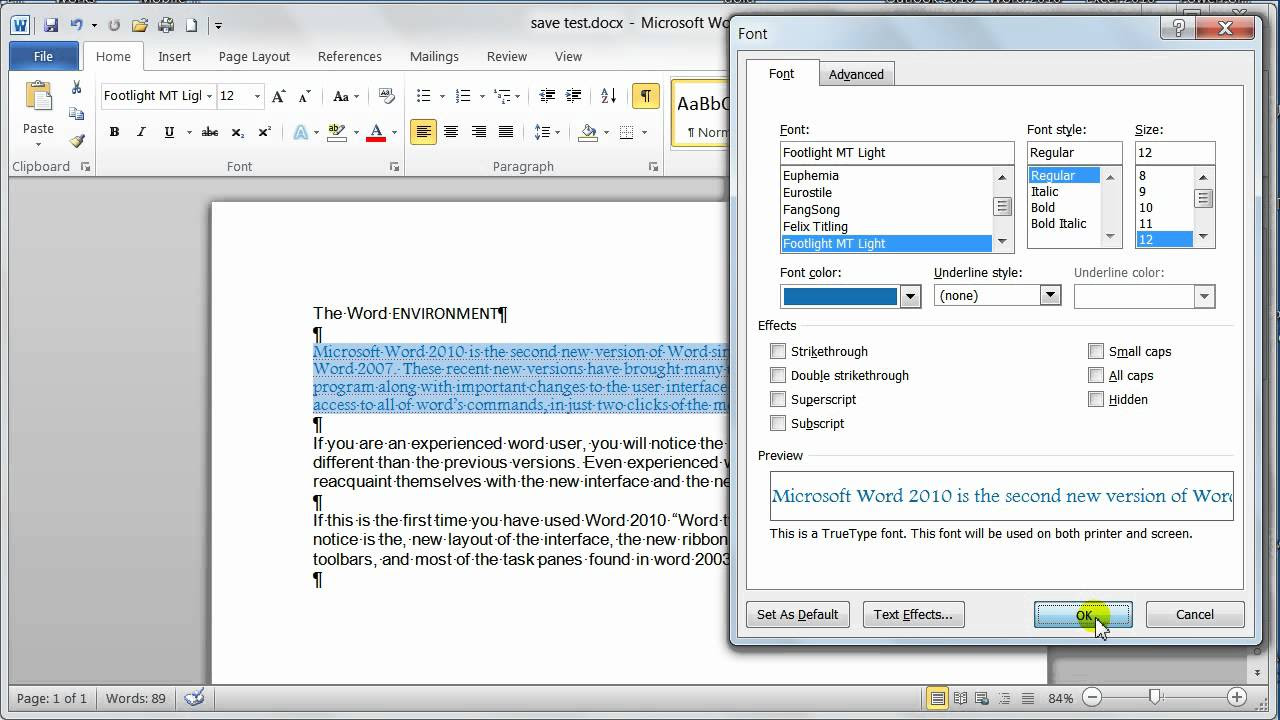Image resolution: width=1280 pixels, height=720 pixels.
Task: Click the Bold formatting icon in ribbon
Action: [x=114, y=132]
